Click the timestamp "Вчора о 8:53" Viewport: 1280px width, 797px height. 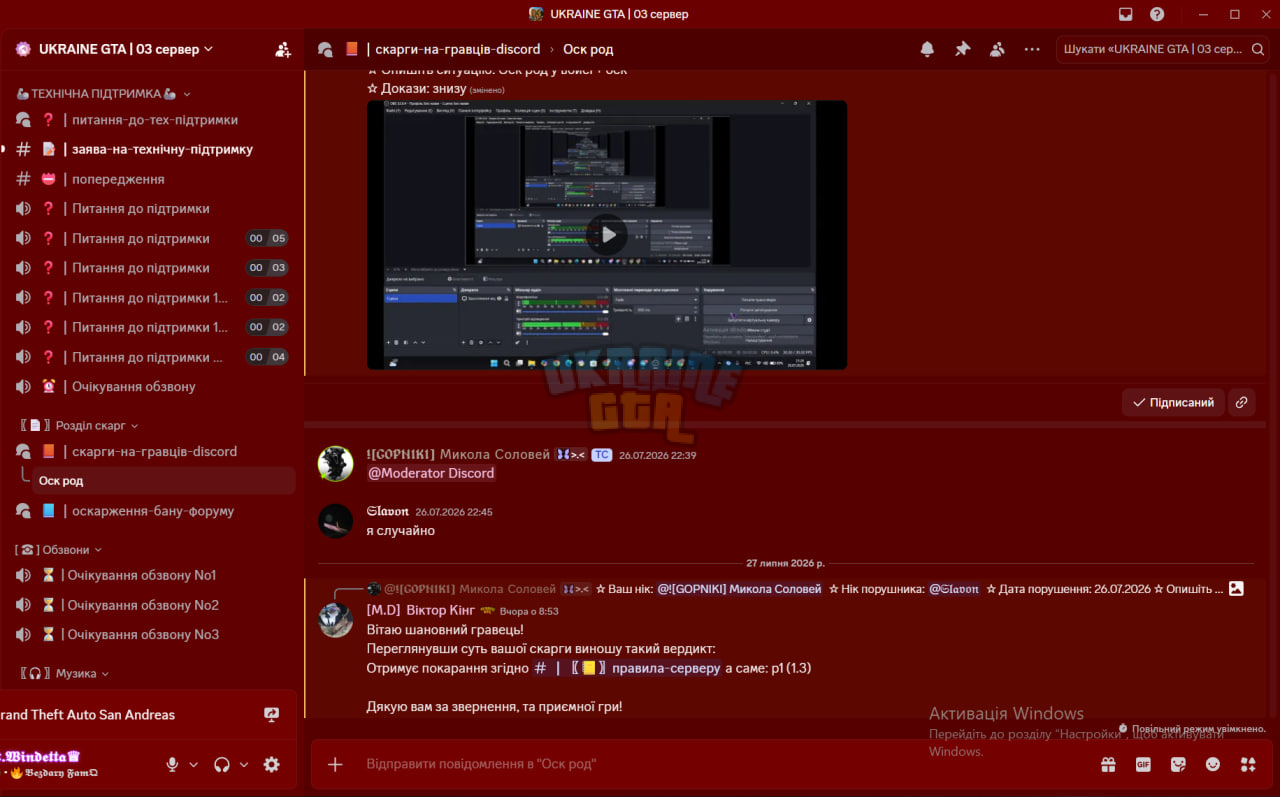pos(530,611)
